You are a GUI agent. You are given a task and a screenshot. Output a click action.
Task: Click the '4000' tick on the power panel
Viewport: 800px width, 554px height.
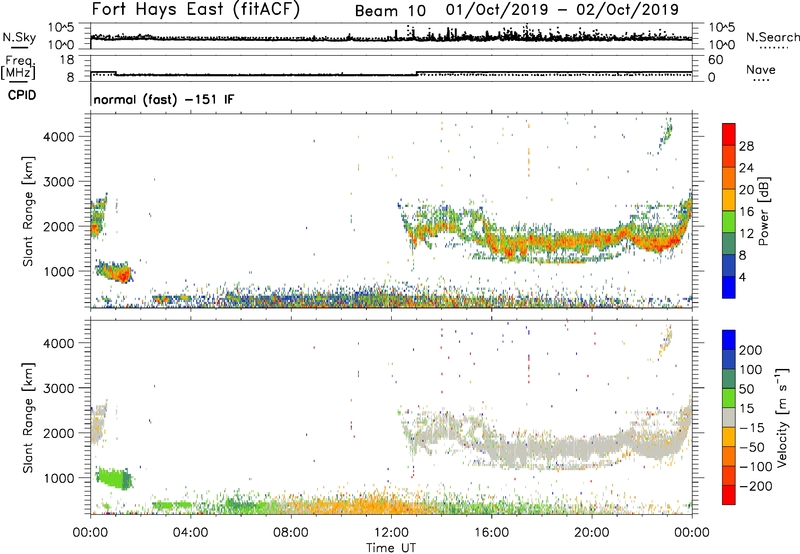58,137
